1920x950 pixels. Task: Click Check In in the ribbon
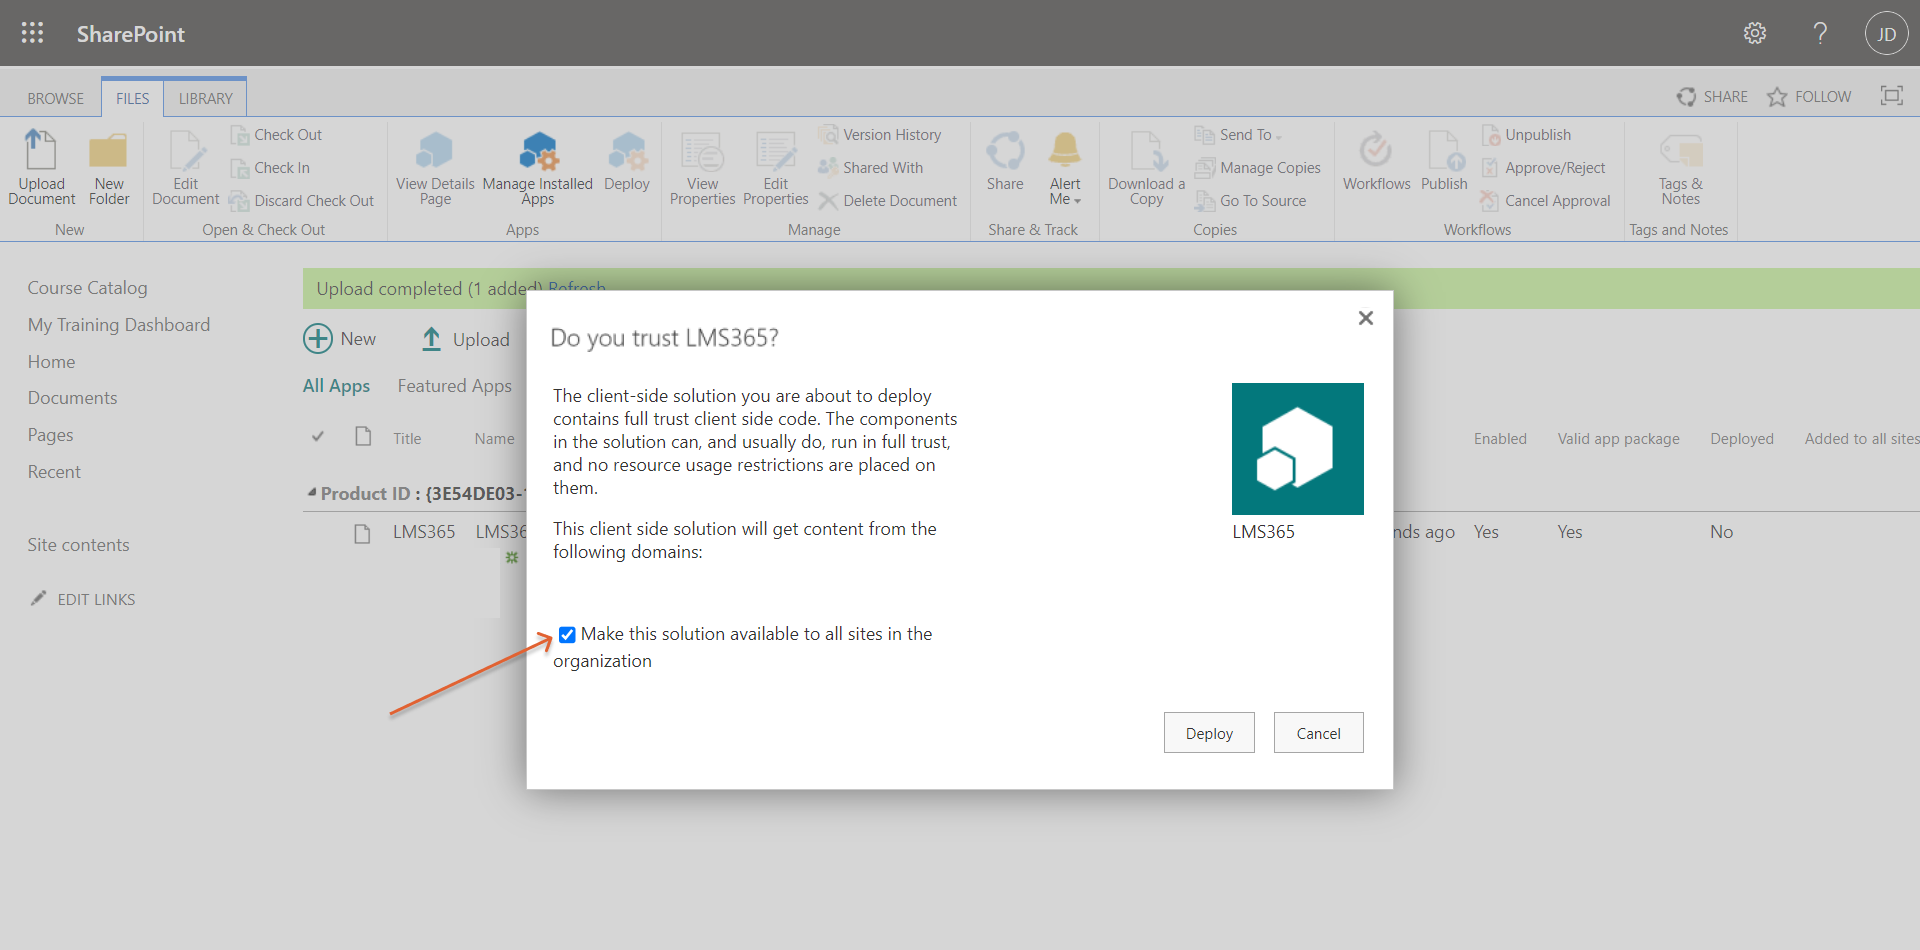pyautogui.click(x=270, y=168)
